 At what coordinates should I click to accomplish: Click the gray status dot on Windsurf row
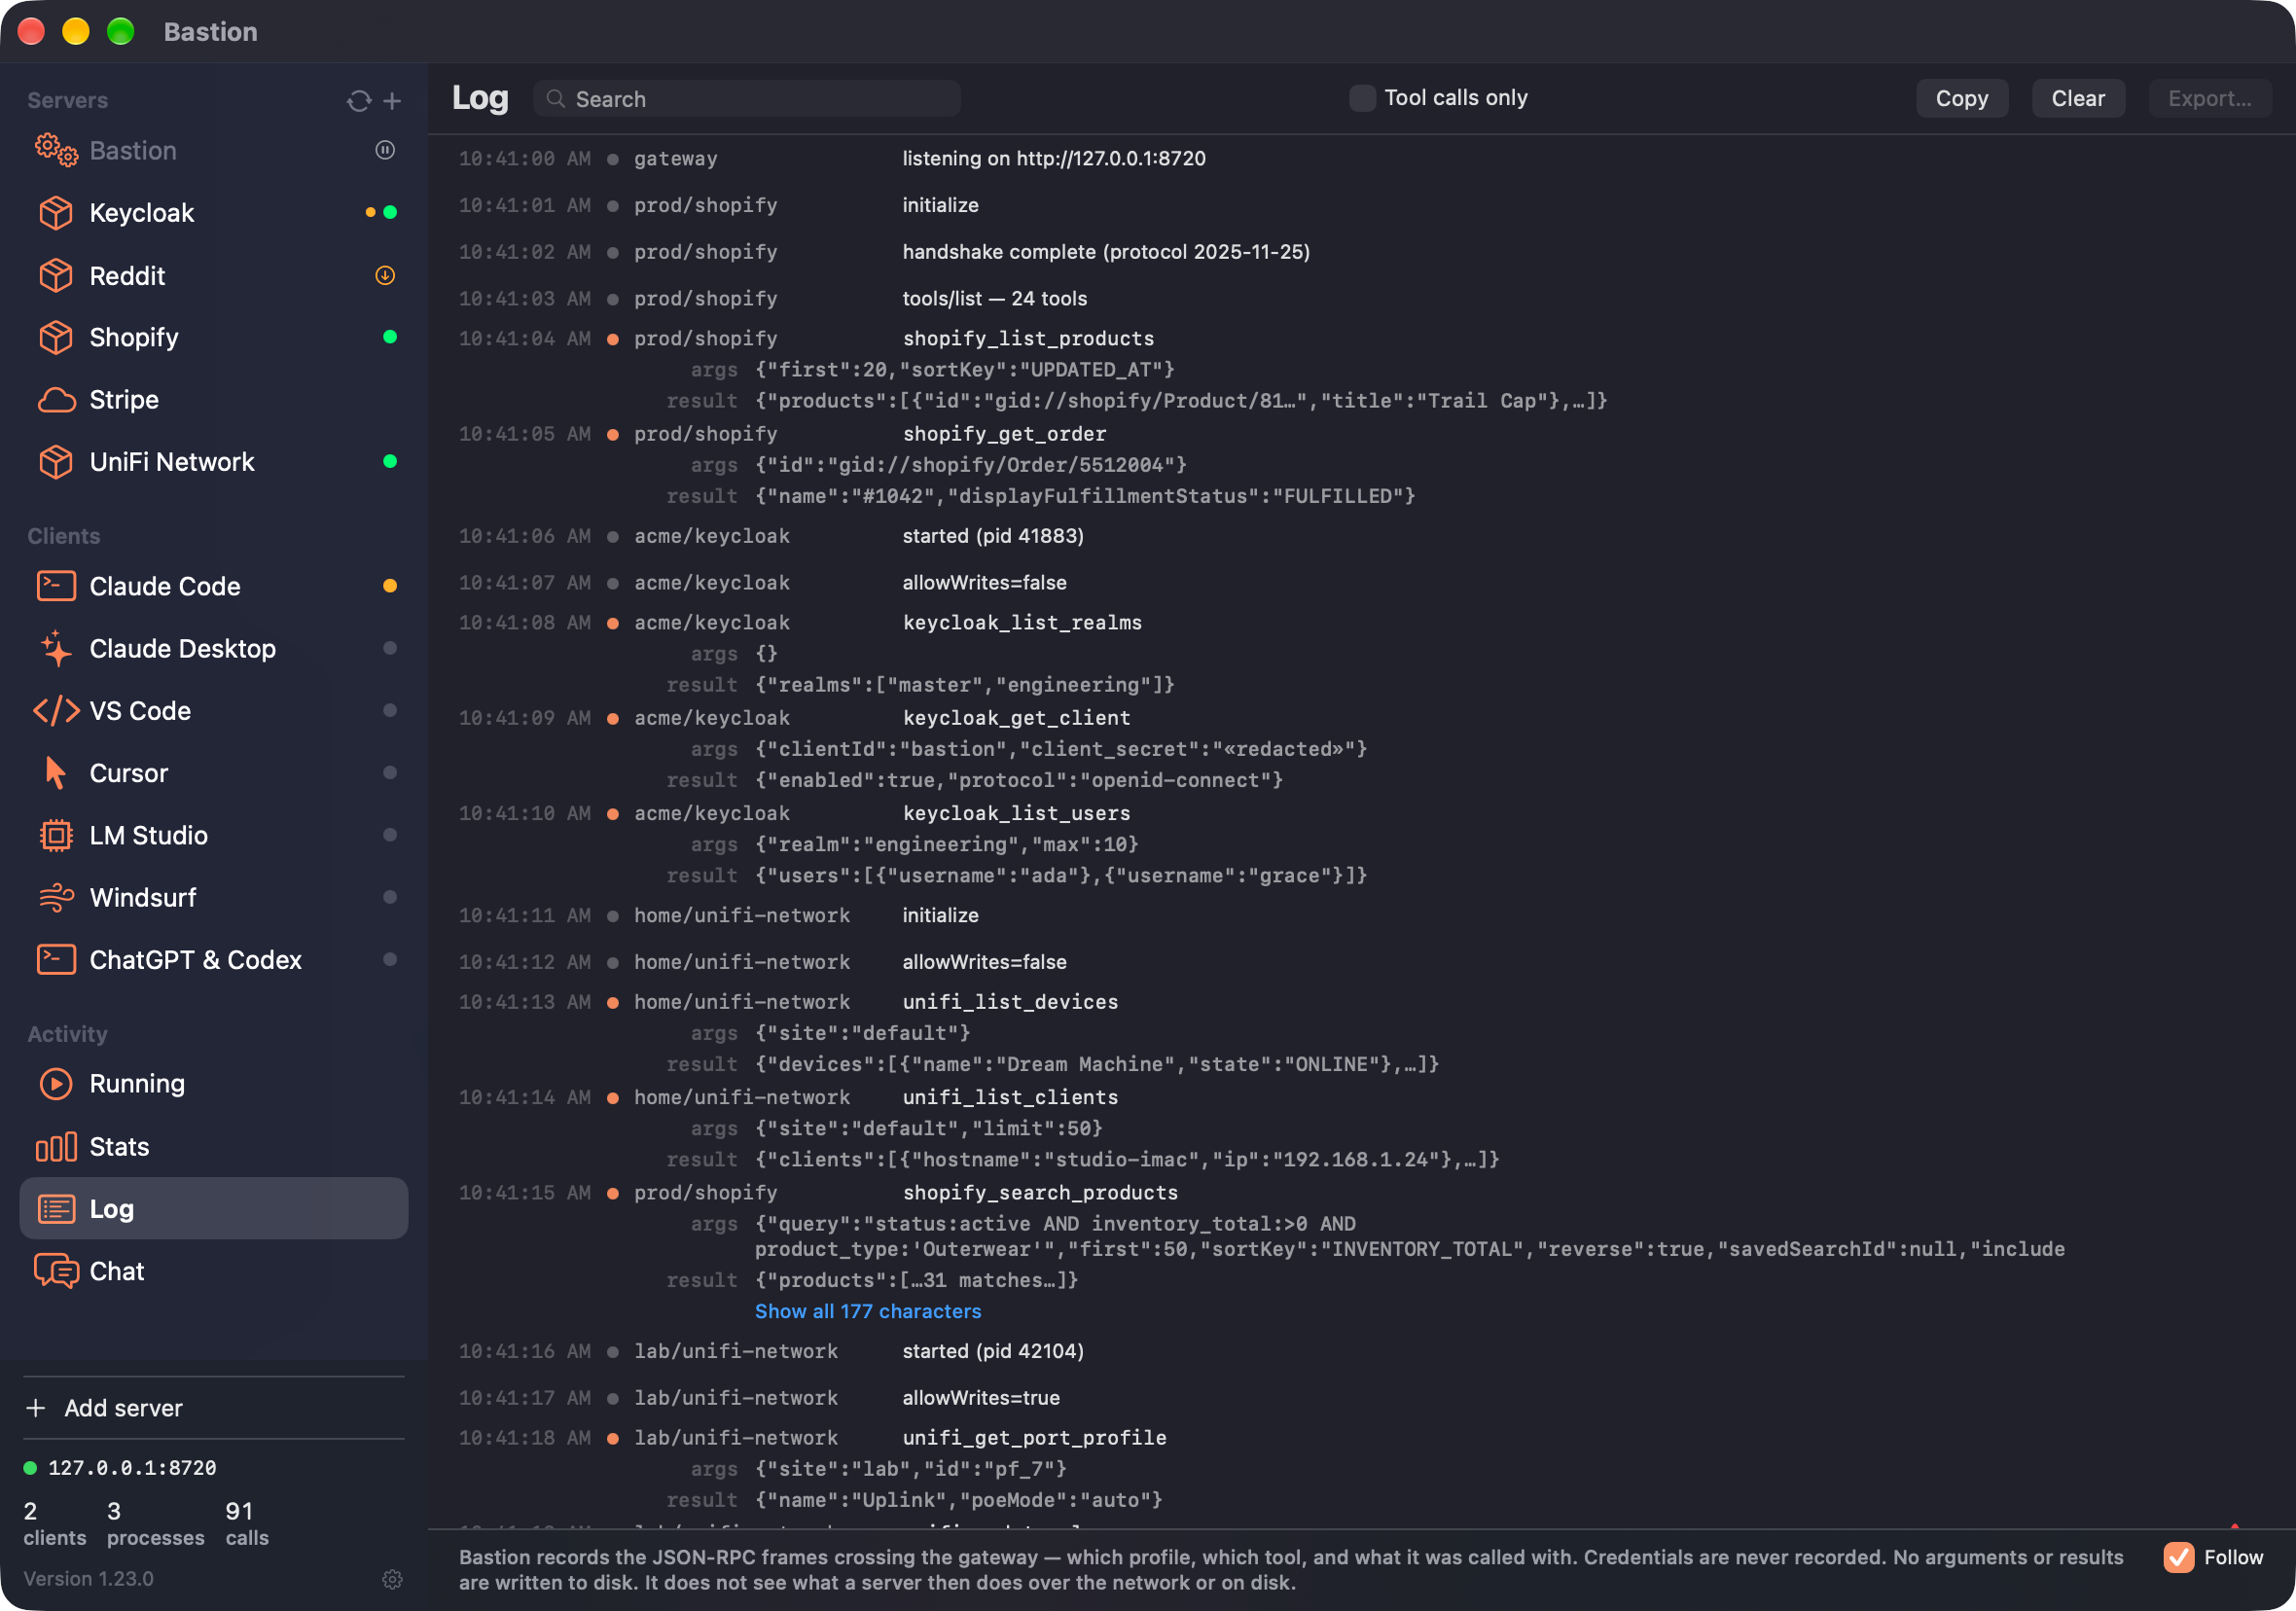[x=390, y=897]
